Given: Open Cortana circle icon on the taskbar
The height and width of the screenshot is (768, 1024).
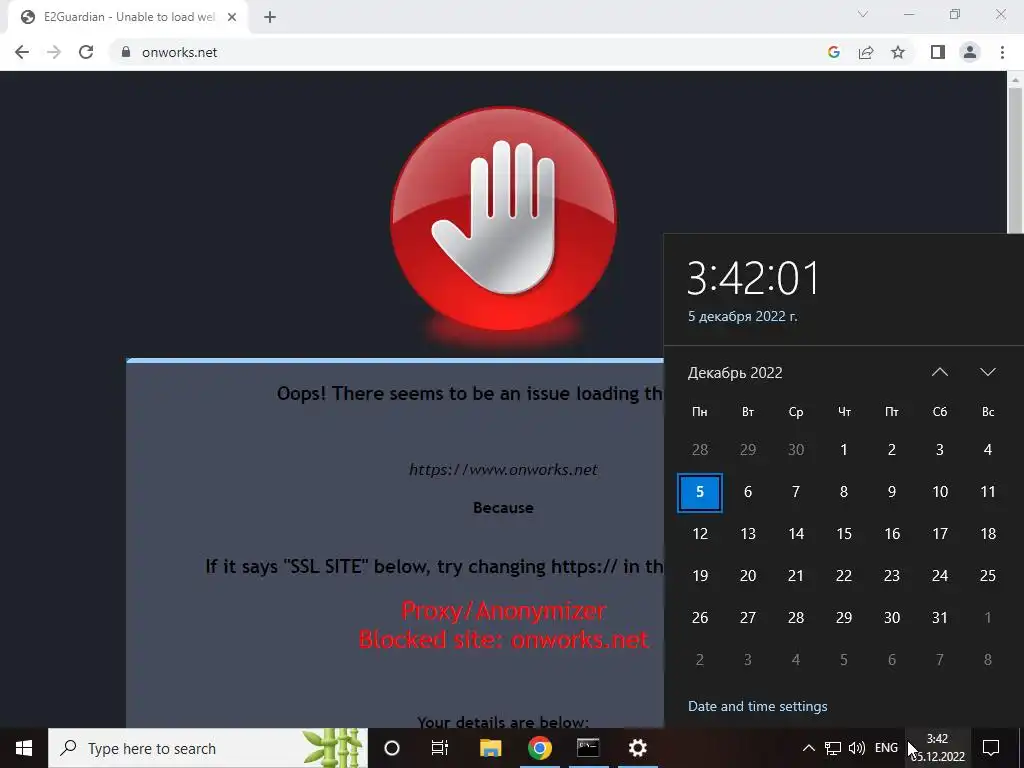Looking at the screenshot, I should (392, 748).
